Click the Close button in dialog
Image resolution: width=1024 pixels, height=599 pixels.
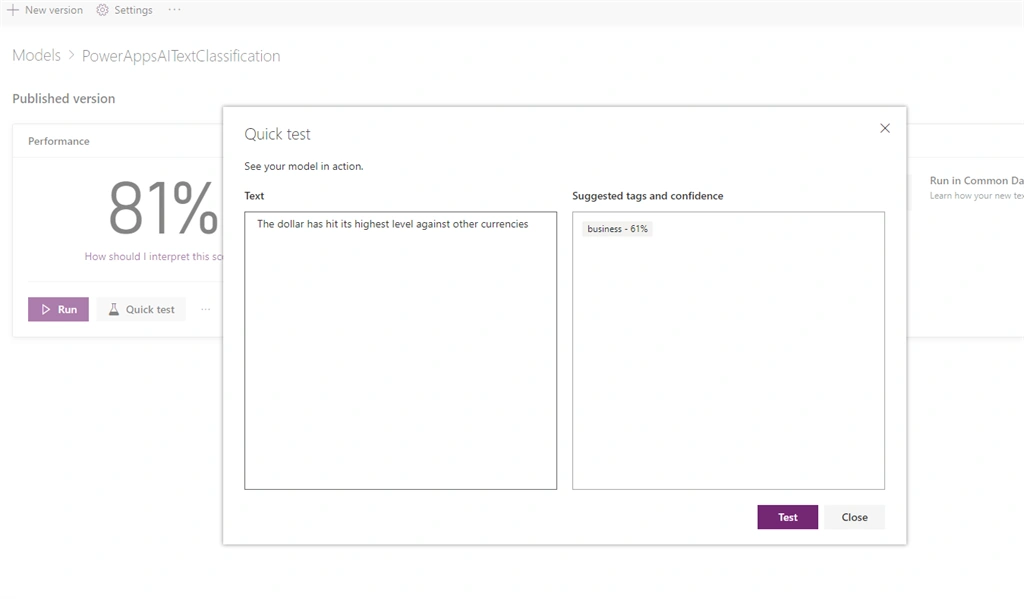[x=854, y=517]
